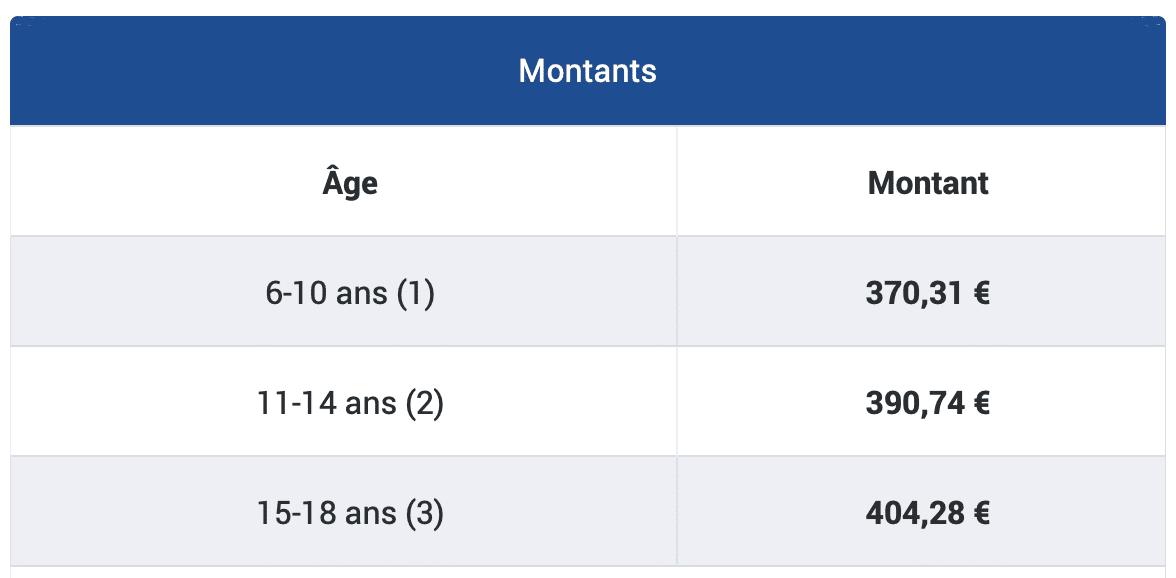Click the euro sign after 404,28
This screenshot has height=578, width=1176.
click(x=981, y=513)
